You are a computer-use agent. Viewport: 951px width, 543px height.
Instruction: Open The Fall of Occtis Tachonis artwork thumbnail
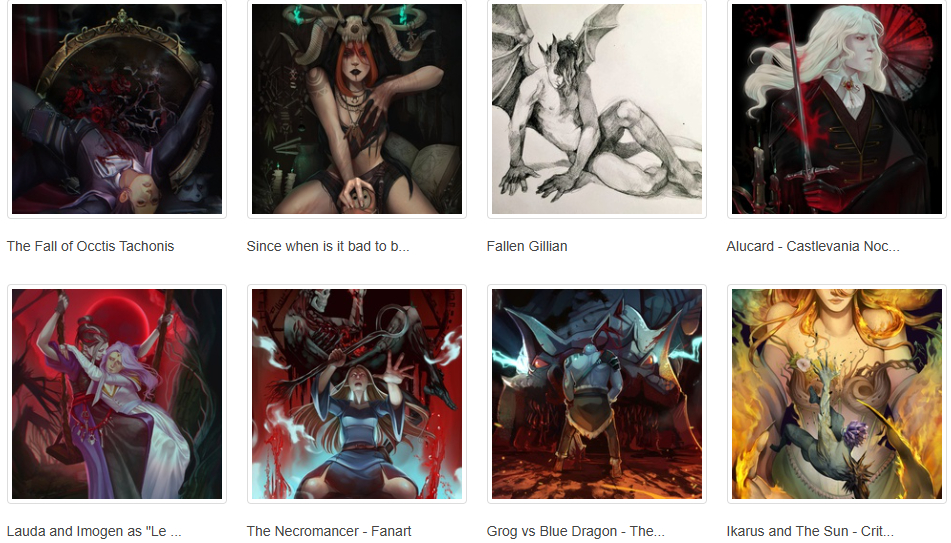pyautogui.click(x=117, y=109)
